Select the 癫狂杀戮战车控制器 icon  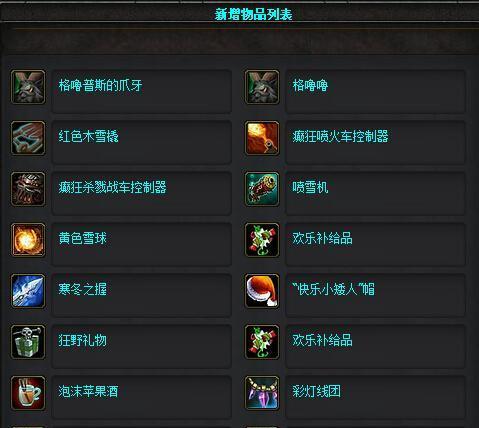pyautogui.click(x=28, y=189)
